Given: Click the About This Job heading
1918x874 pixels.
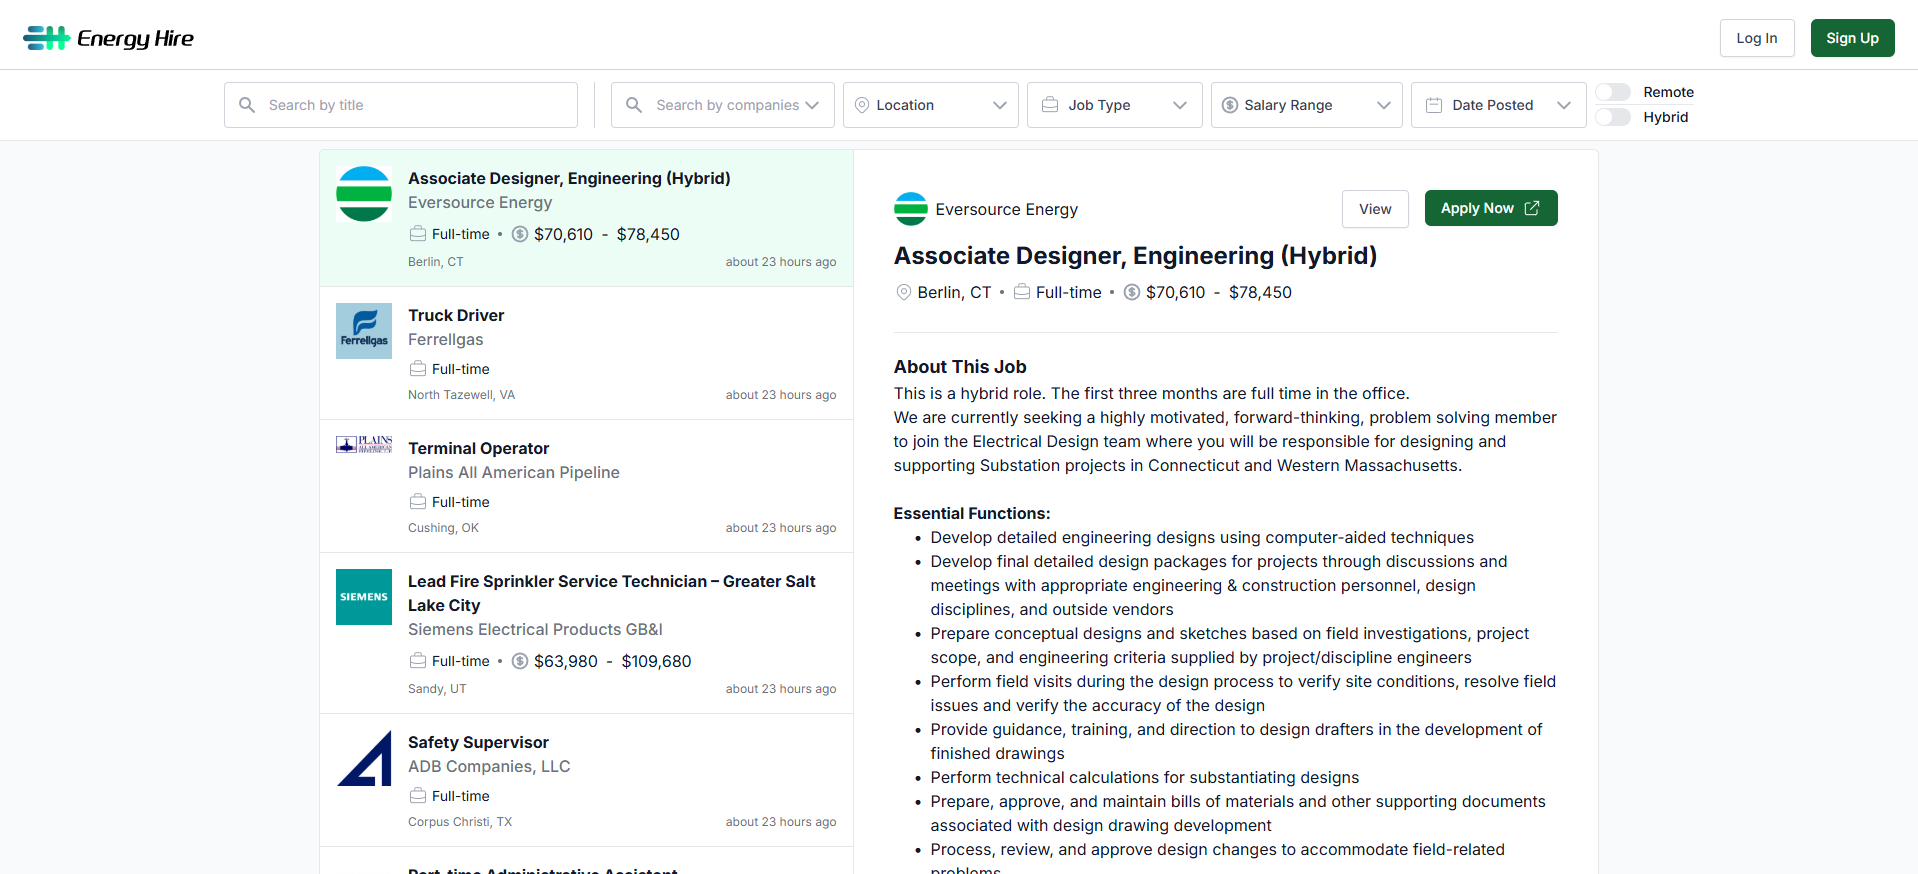Looking at the screenshot, I should [x=960, y=367].
